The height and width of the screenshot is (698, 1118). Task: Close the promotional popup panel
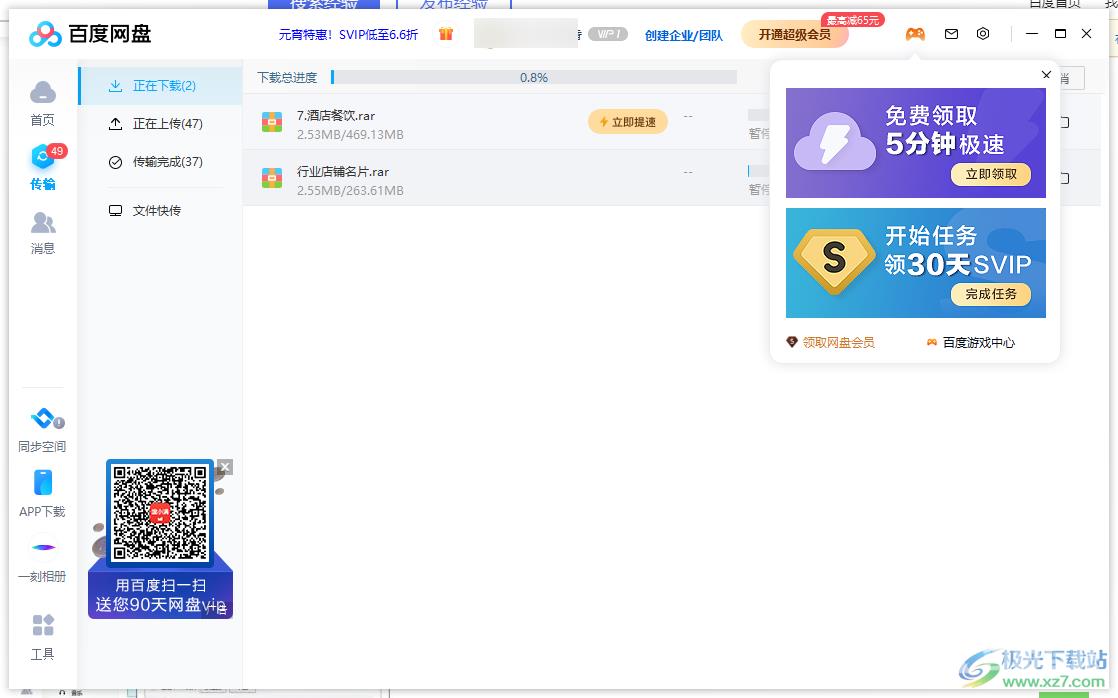coord(1046,74)
